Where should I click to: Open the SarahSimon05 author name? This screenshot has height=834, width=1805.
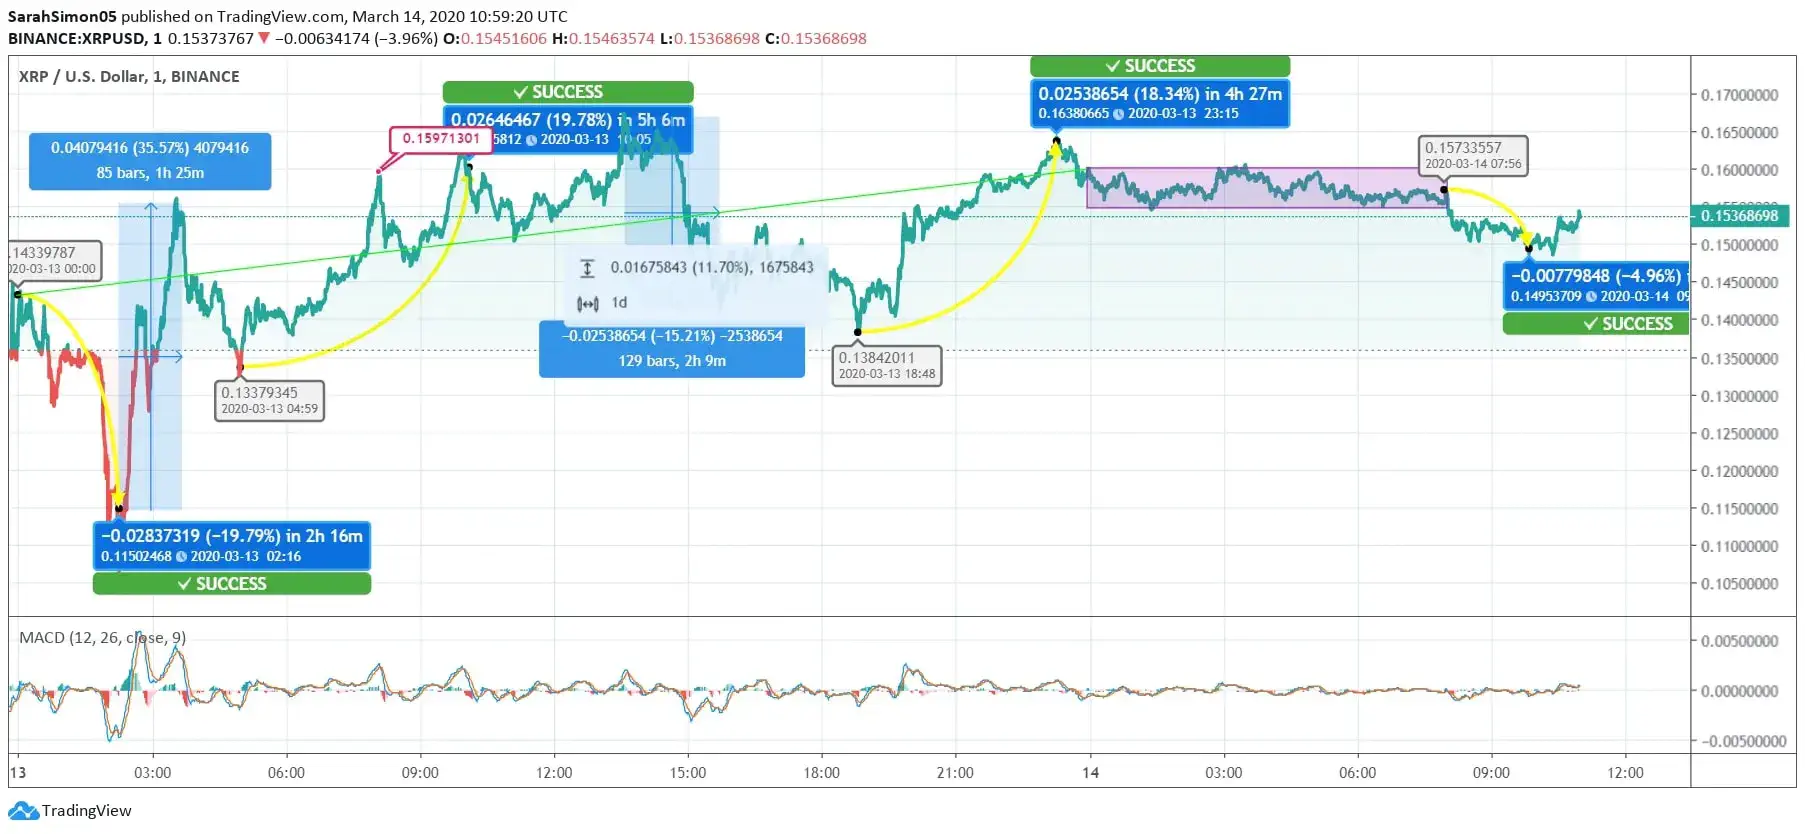(x=62, y=17)
